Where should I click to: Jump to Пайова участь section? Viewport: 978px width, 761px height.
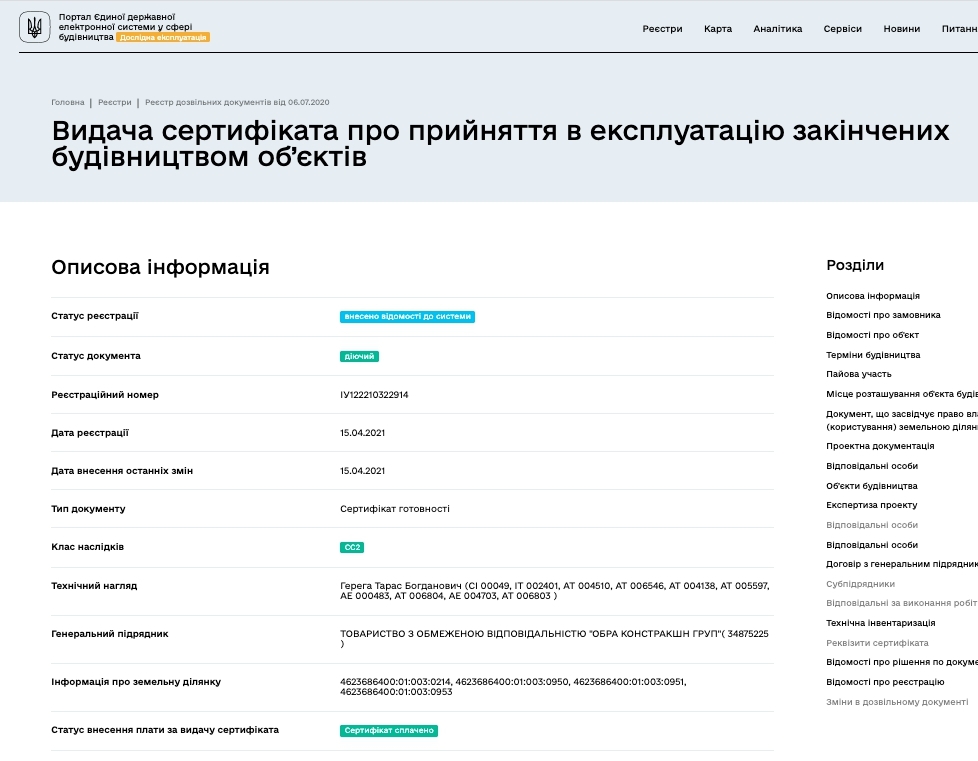[x=858, y=374]
